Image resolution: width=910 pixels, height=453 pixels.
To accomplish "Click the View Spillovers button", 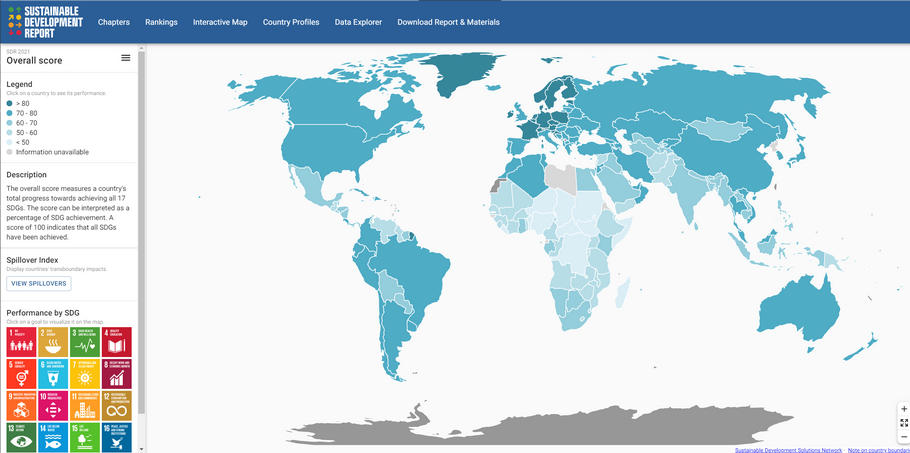I will point(39,283).
